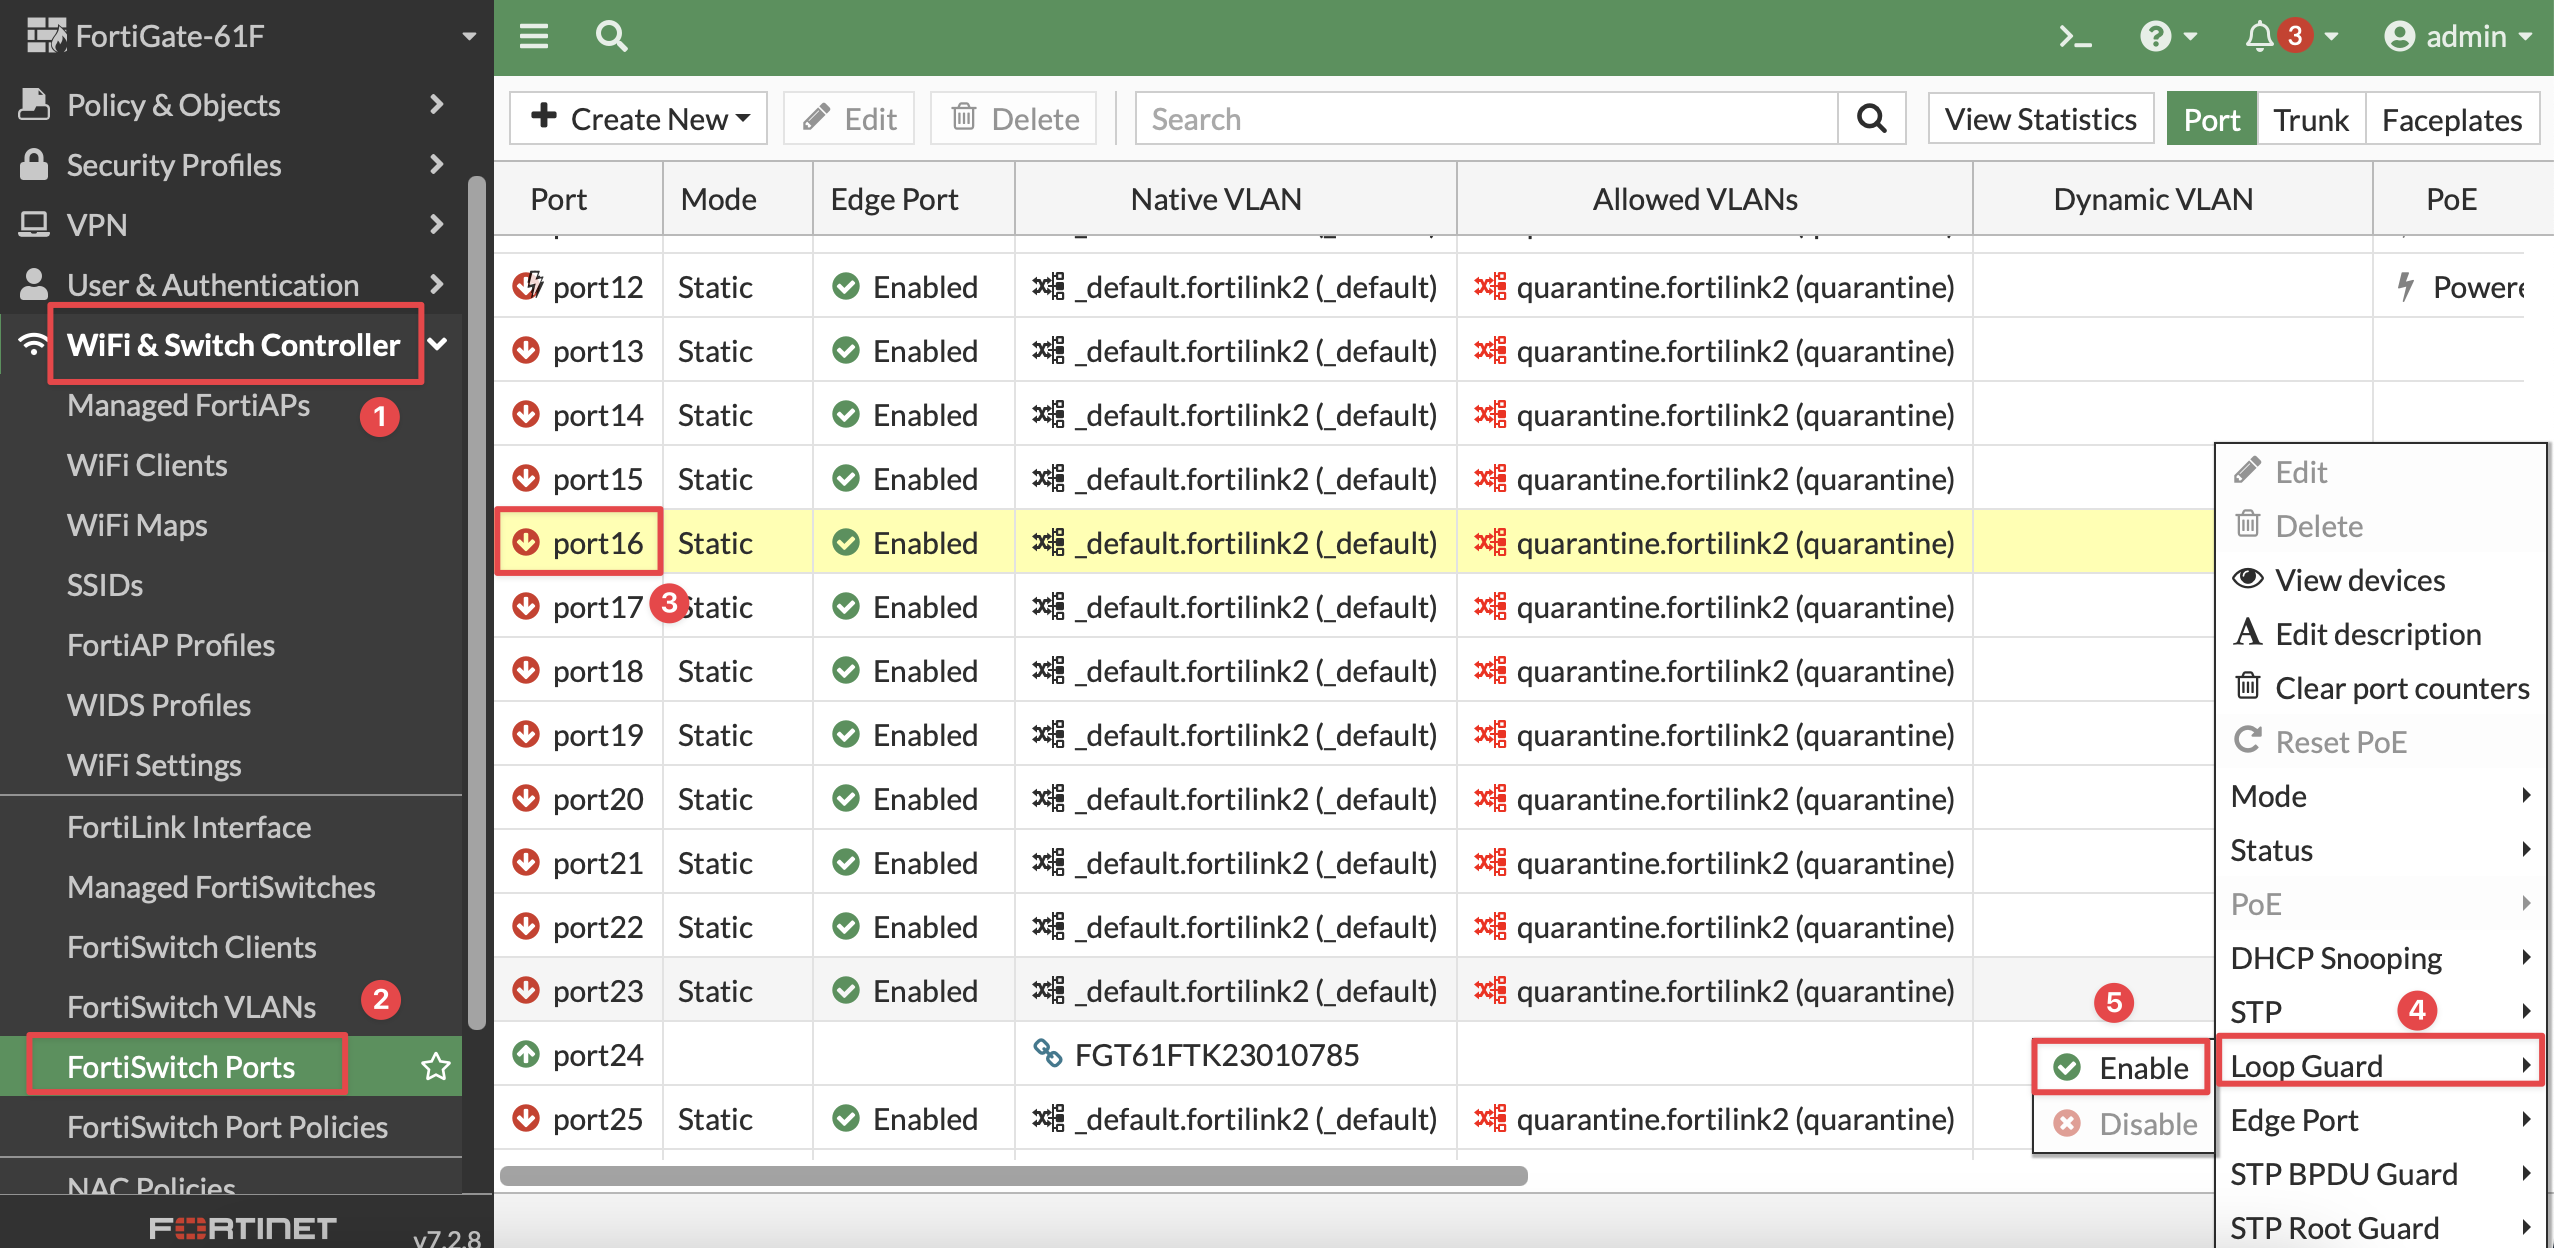Click the horizontal table scrollbar
The width and height of the screenshot is (2554, 1248).
[1014, 1175]
